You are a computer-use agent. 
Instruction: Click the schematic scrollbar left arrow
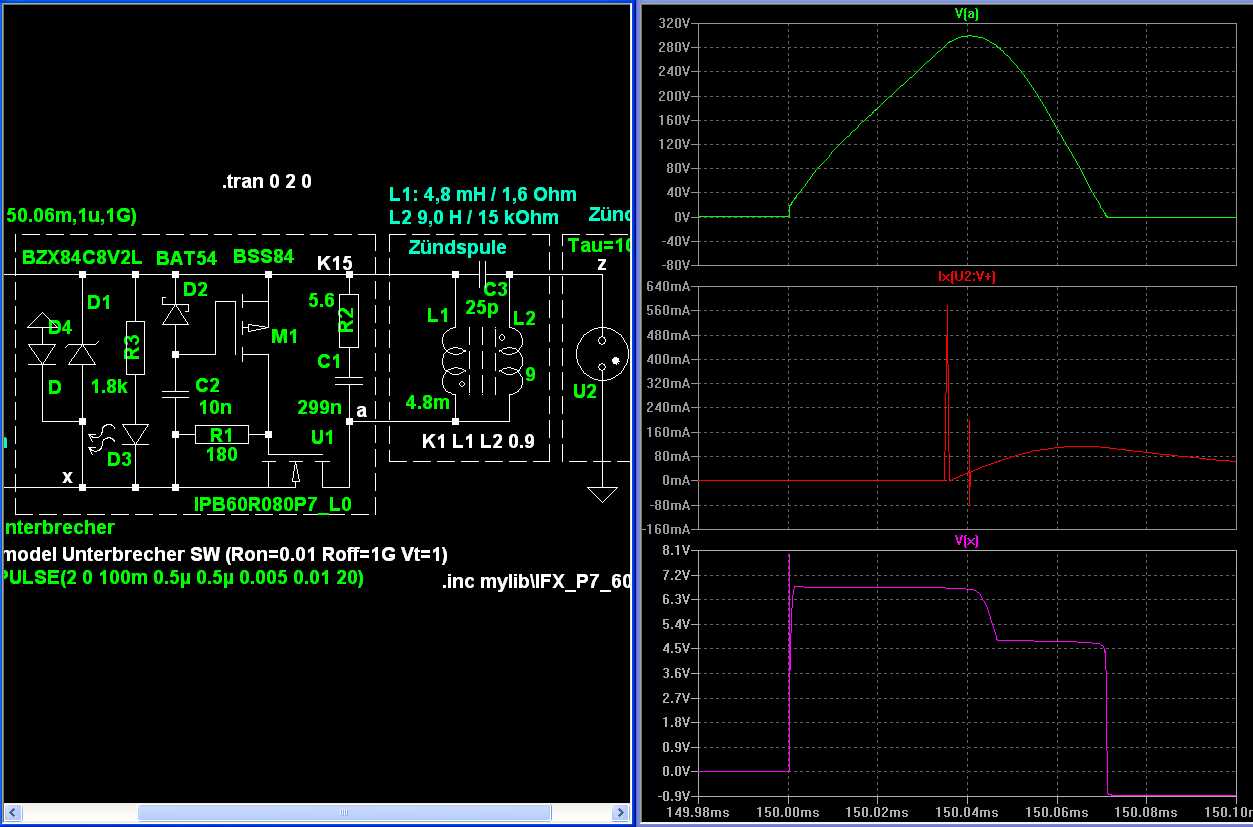pyautogui.click(x=13, y=811)
